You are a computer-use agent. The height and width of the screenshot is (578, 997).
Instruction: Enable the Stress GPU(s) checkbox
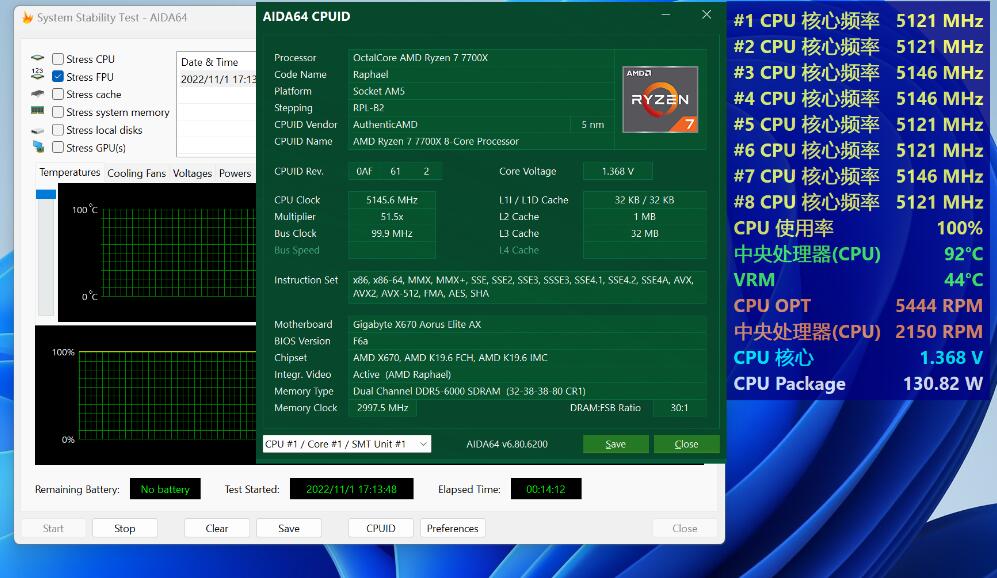pos(58,148)
